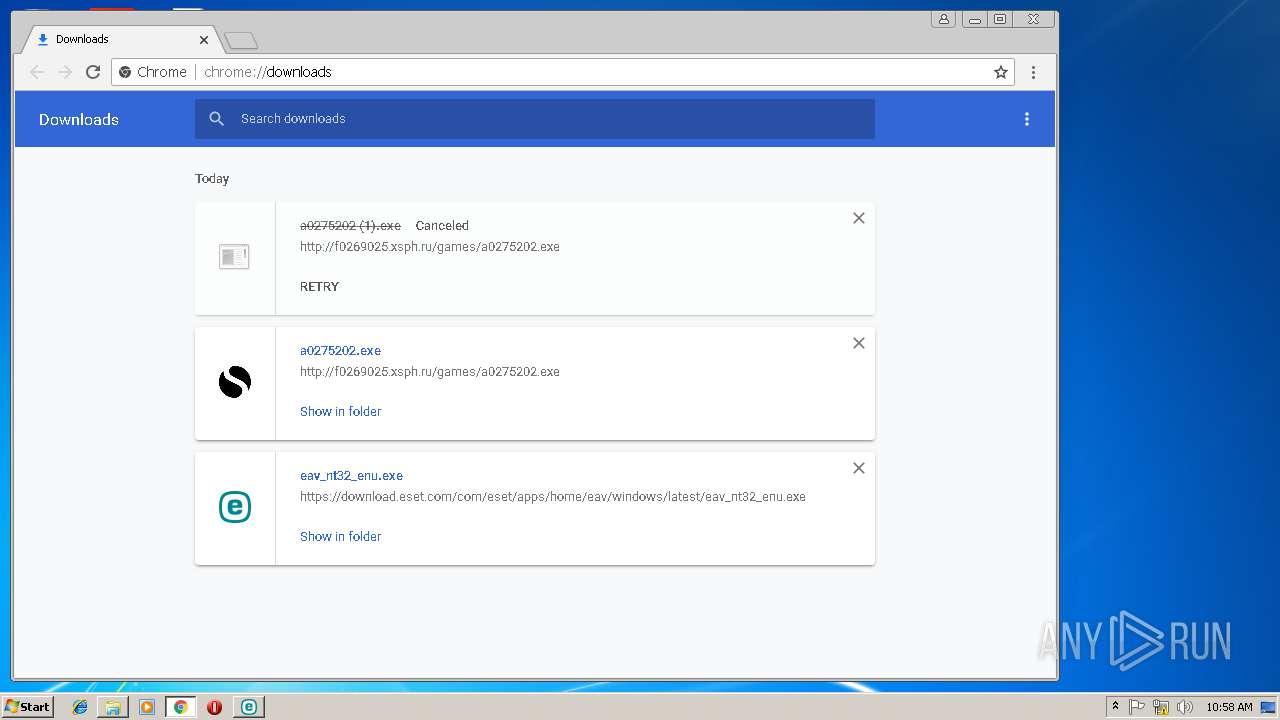This screenshot has width=1280, height=720.
Task: Click the ESET file icon thumbnail
Action: tap(234, 507)
